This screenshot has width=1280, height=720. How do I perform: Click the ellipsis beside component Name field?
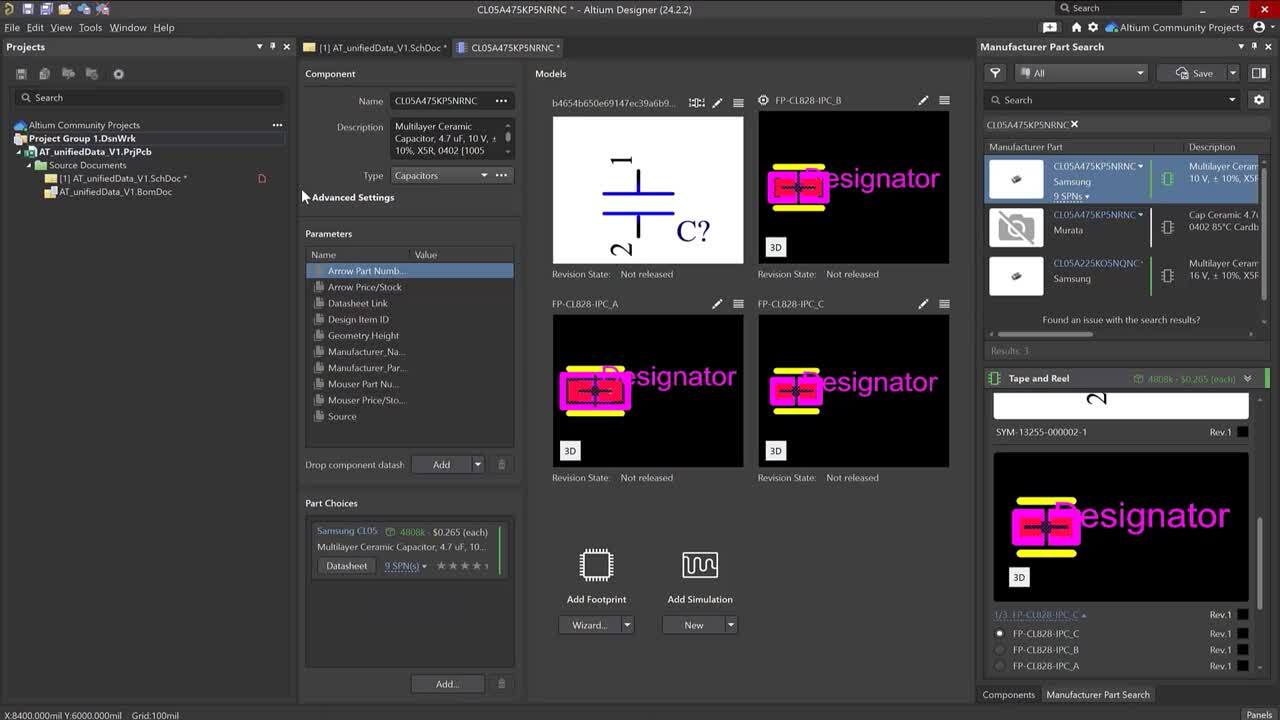tap(501, 101)
